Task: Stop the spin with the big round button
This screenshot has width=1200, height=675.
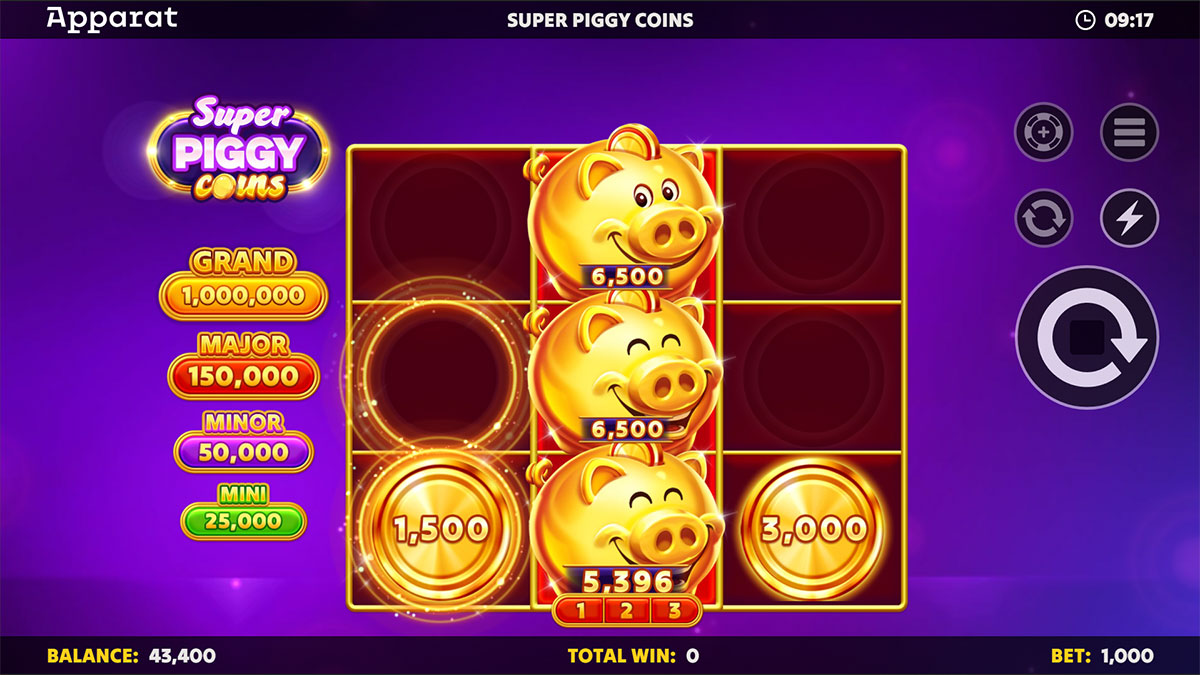Action: (x=1087, y=337)
